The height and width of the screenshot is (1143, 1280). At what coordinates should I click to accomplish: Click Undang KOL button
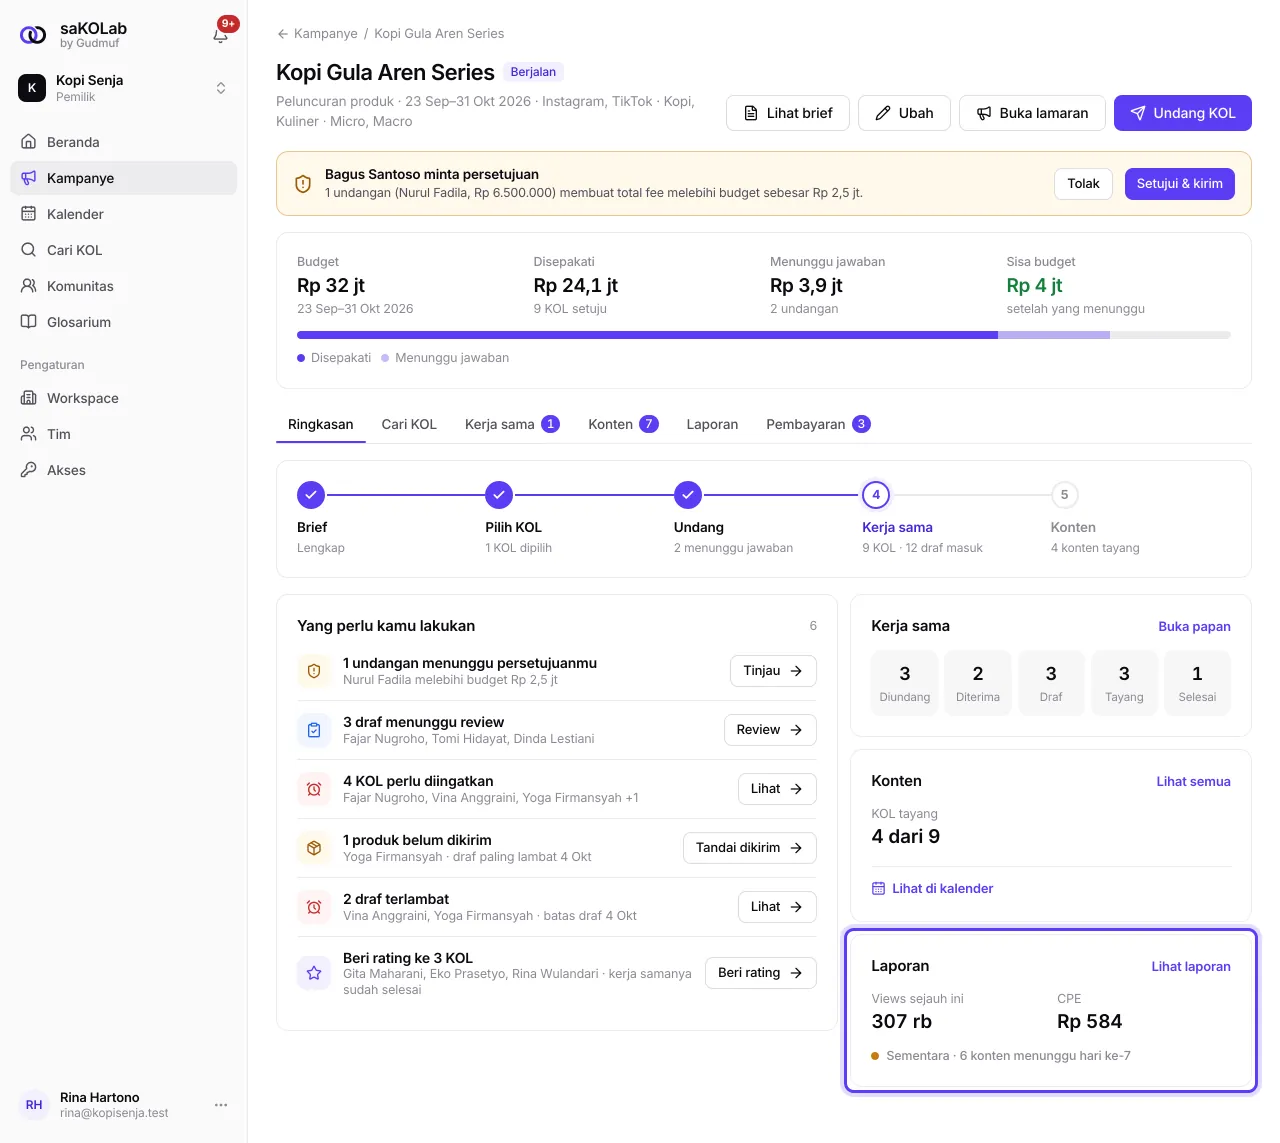(x=1183, y=113)
